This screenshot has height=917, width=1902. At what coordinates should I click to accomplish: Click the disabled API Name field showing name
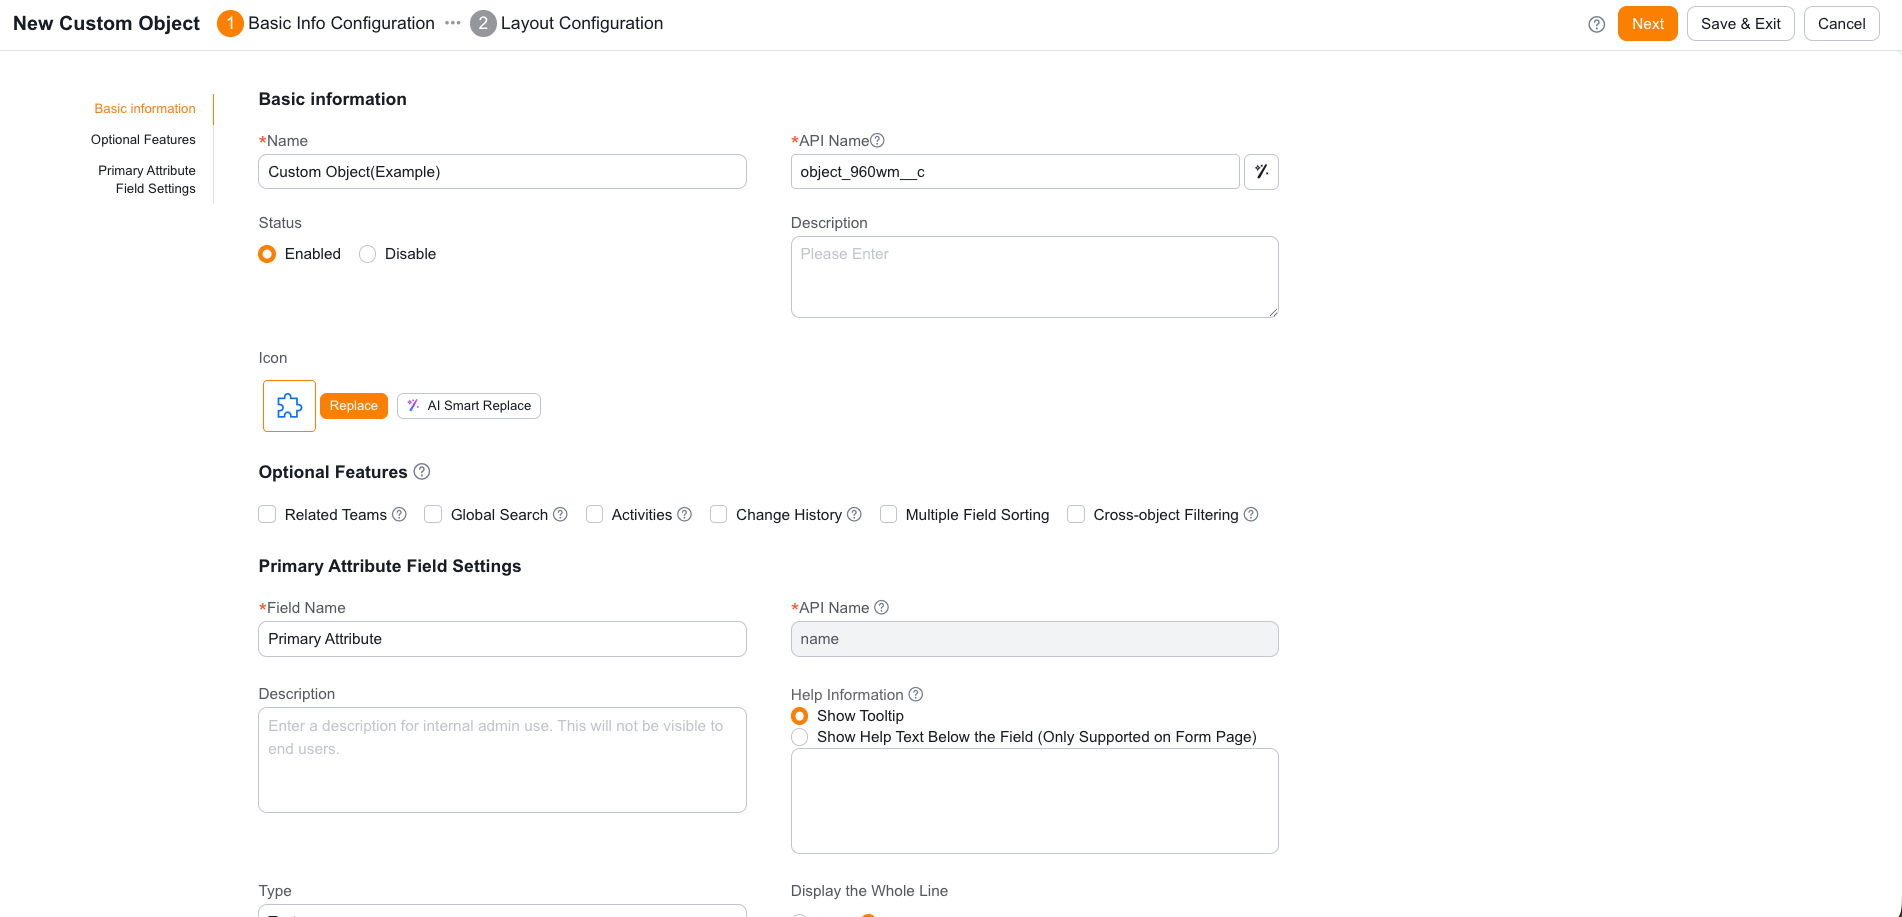pyautogui.click(x=1034, y=639)
